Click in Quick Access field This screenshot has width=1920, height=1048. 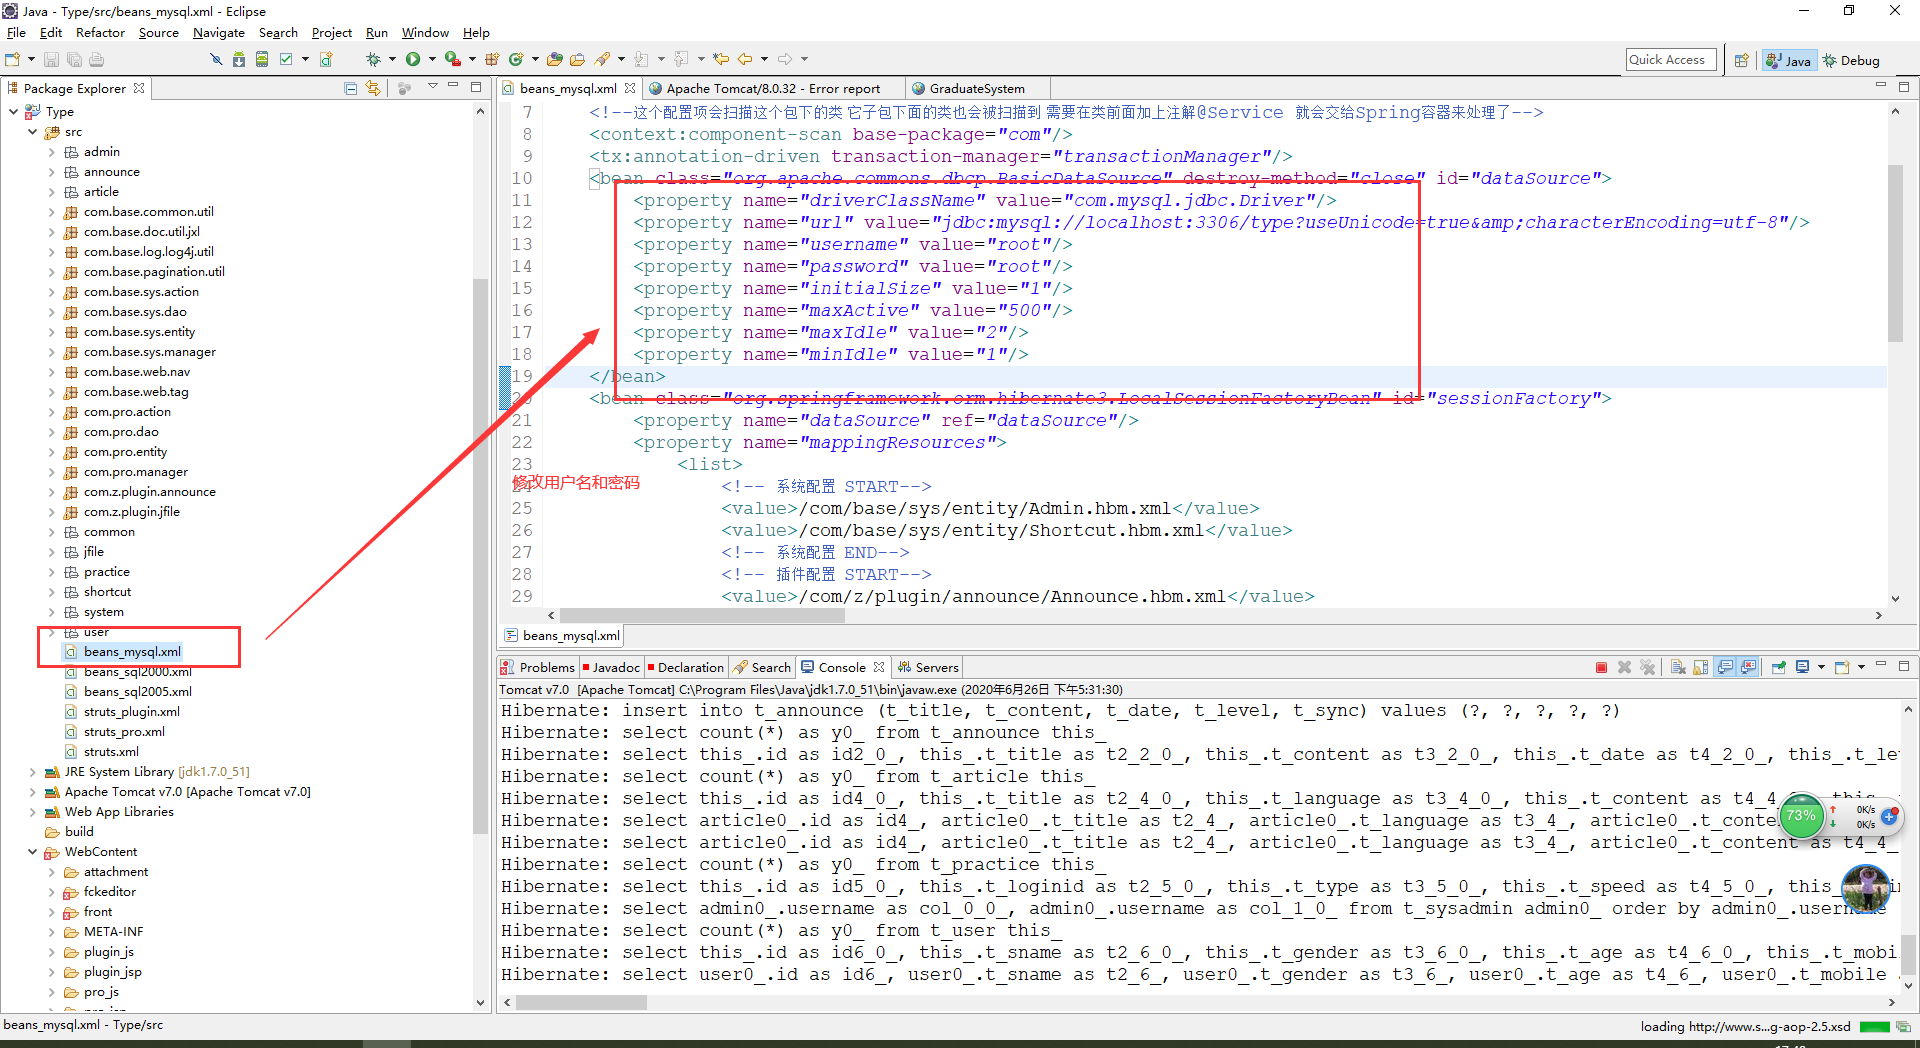click(x=1671, y=60)
